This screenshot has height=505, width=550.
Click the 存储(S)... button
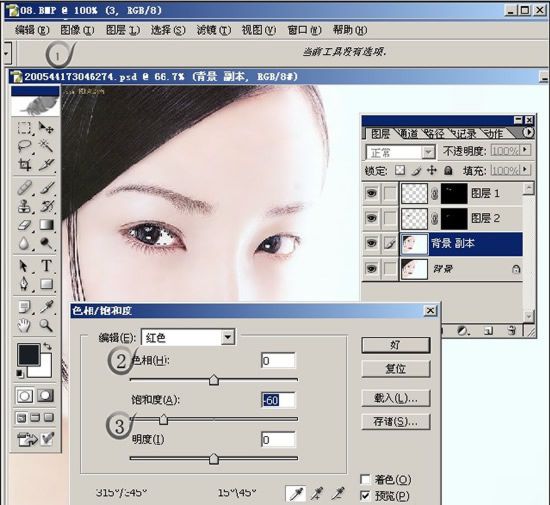point(396,422)
